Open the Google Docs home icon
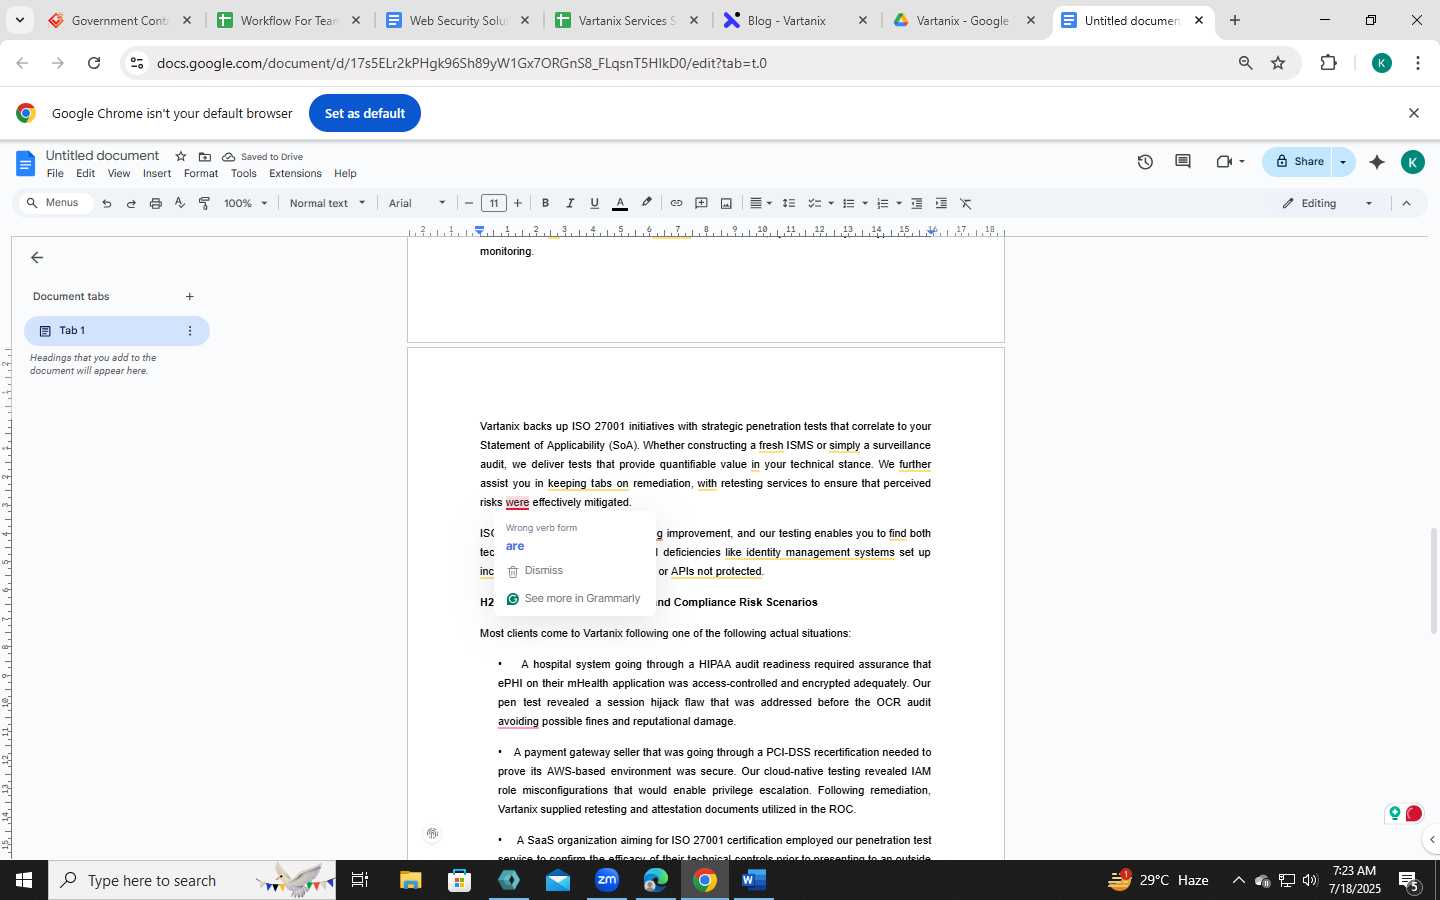 tap(27, 163)
